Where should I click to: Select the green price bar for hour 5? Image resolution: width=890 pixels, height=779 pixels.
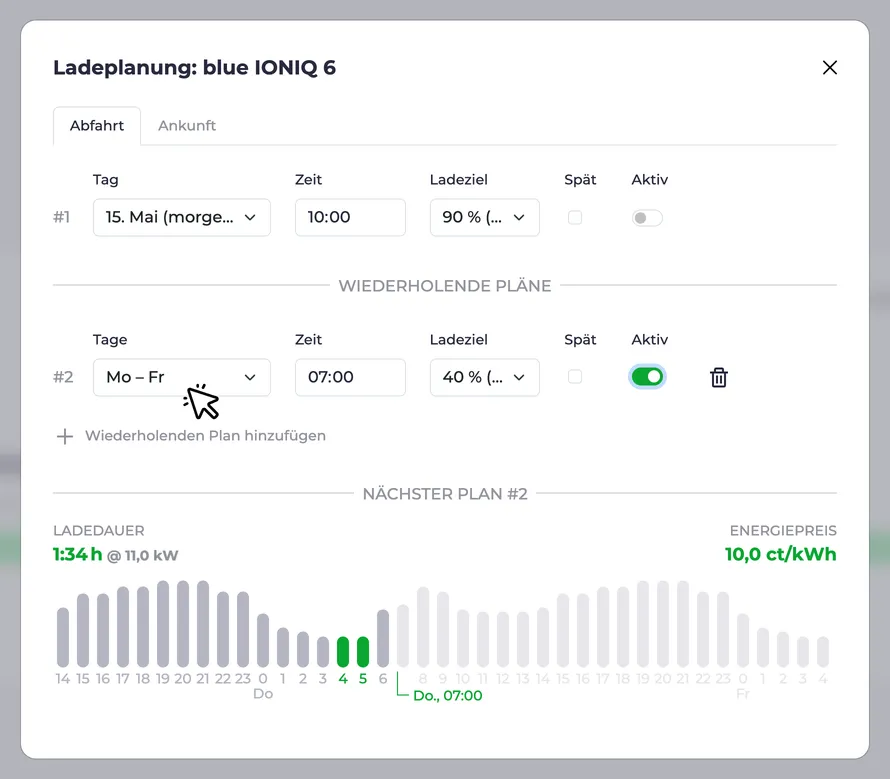pos(363,652)
